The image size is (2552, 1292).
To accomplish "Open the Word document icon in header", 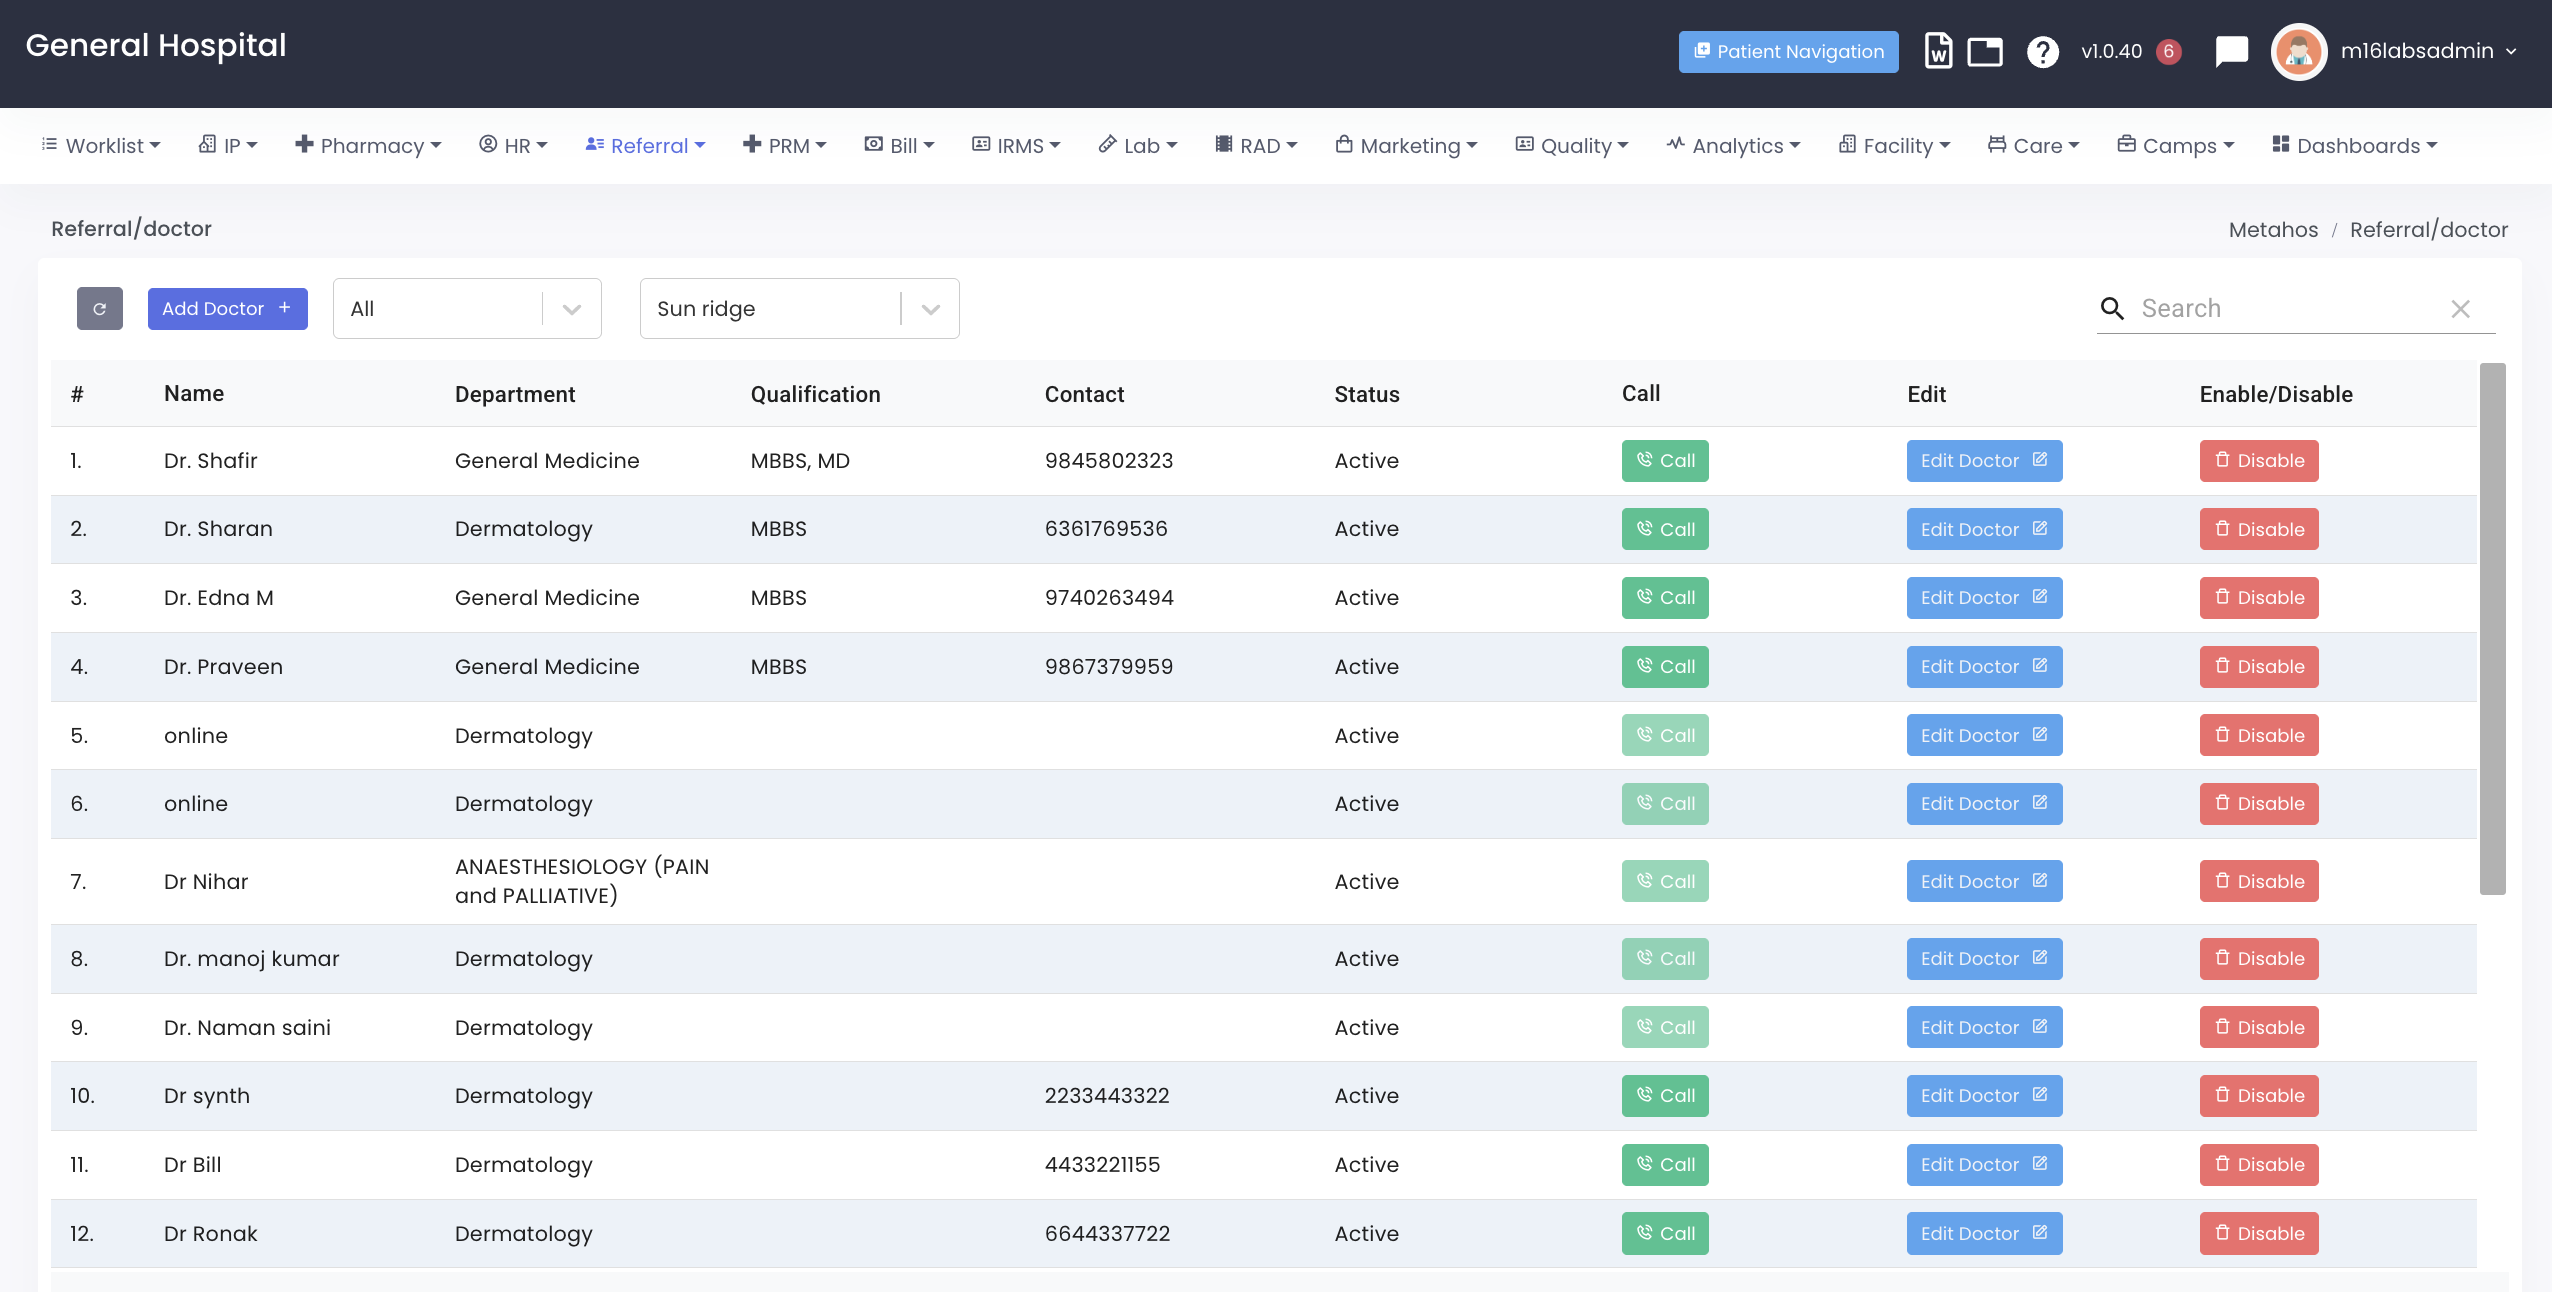I will tap(1938, 51).
